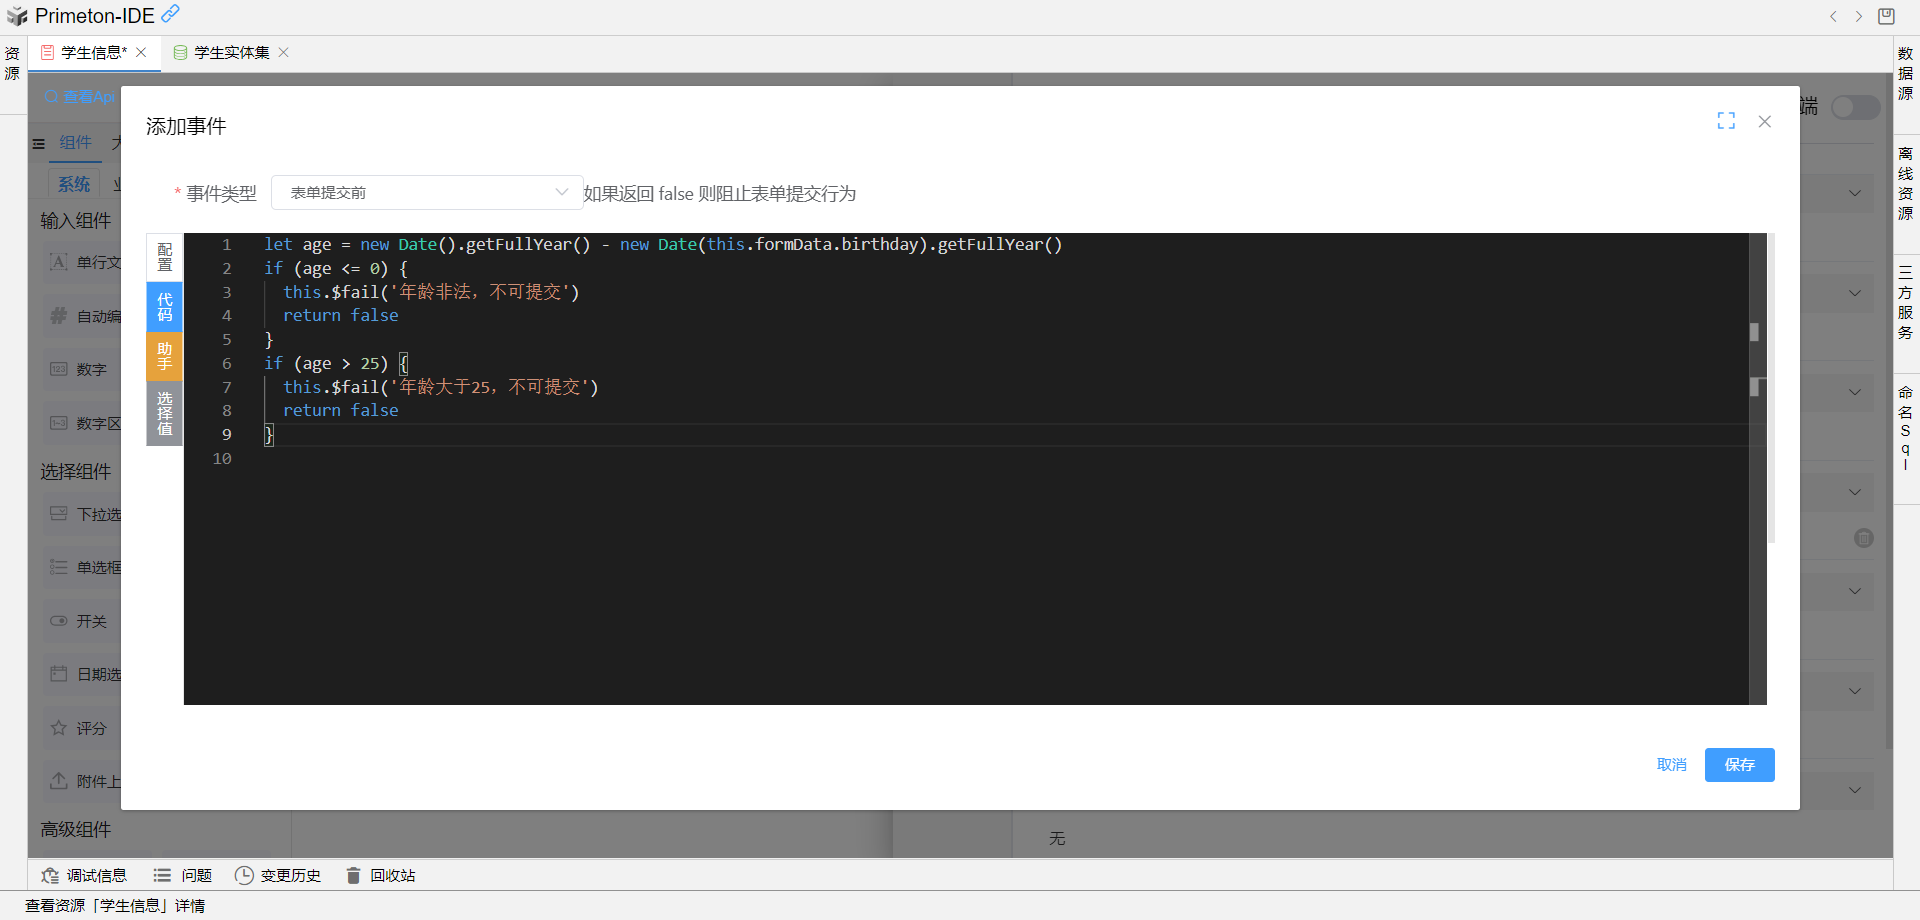Toggle the switch at the top right panel
The height and width of the screenshot is (920, 1920).
coord(1855,108)
